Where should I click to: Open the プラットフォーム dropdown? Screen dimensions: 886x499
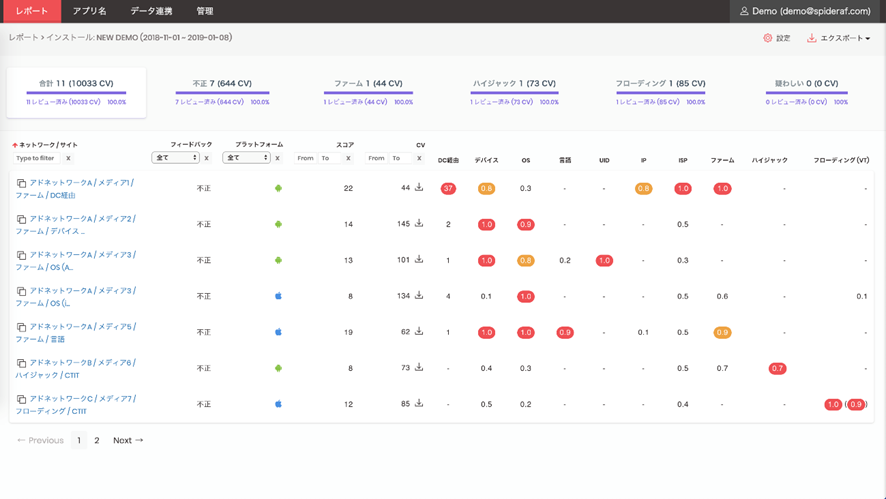(246, 158)
